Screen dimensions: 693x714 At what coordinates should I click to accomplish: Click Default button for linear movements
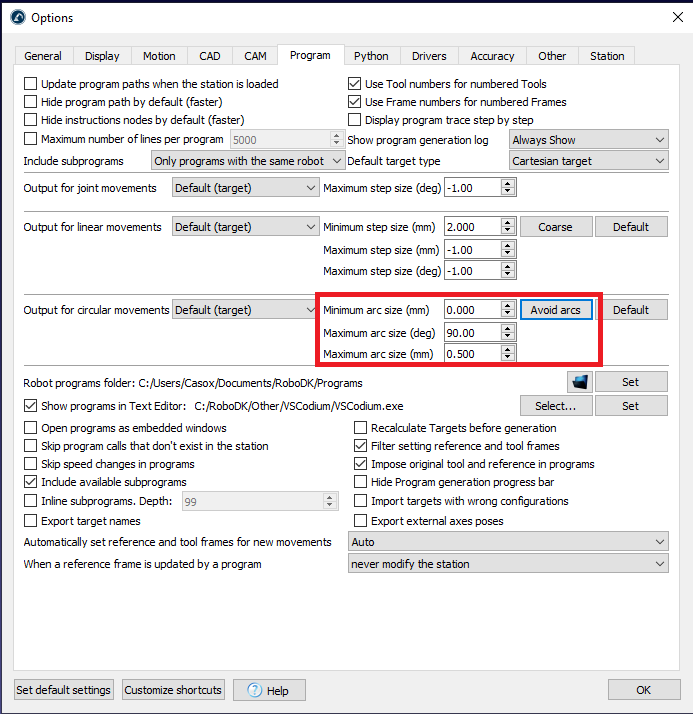[631, 227]
